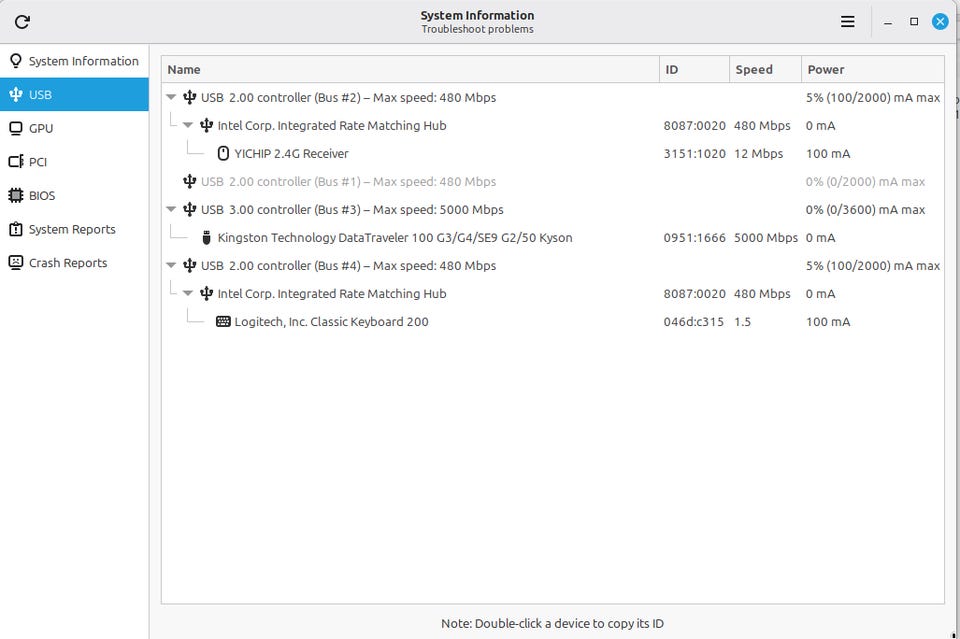Click the note about double-clicking to copy ID
Viewport: 960px width, 639px height.
pyautogui.click(x=552, y=623)
